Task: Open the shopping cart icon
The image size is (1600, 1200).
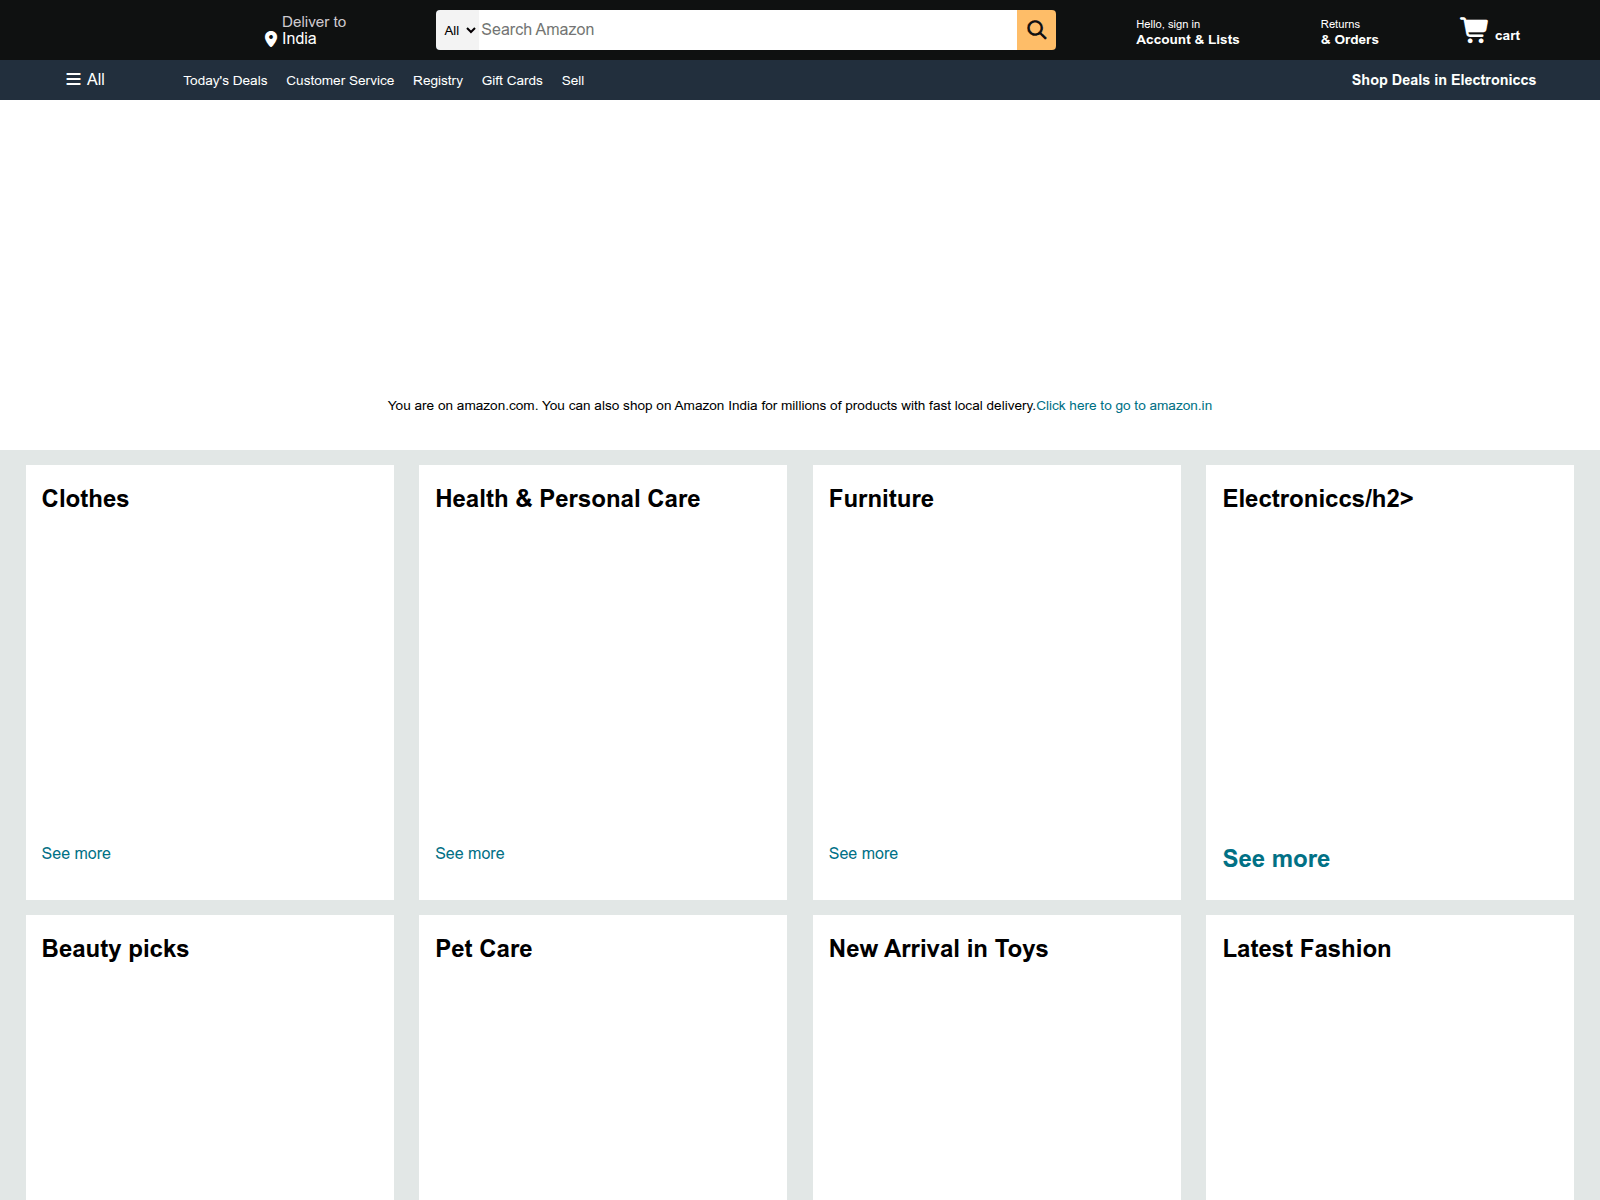Action: 1474,30
